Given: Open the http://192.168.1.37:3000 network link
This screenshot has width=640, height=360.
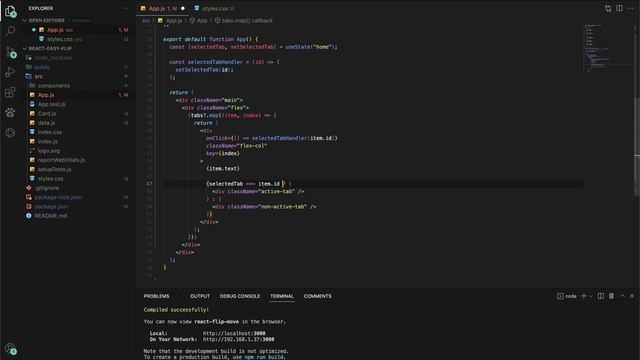Looking at the screenshot, I should click(x=238, y=339).
